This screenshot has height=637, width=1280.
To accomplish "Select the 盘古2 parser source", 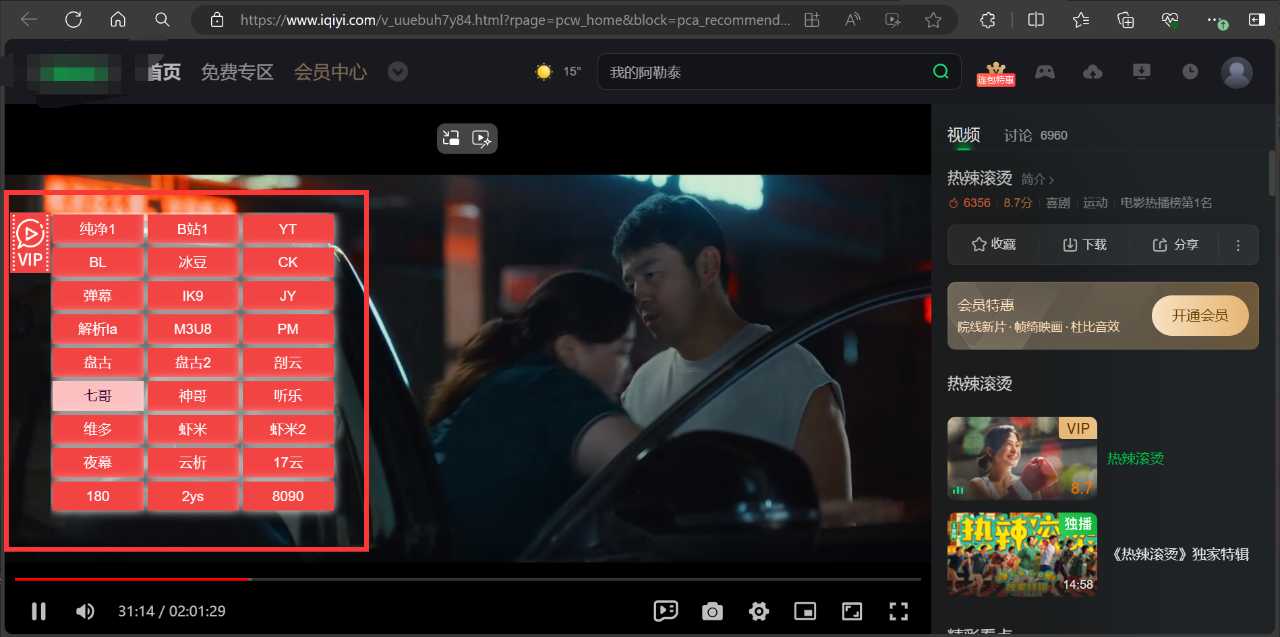I will (x=193, y=362).
